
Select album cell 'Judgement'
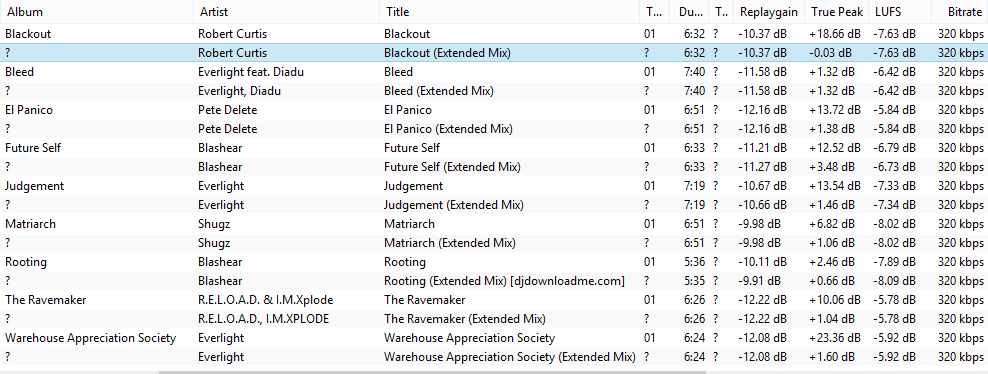point(35,186)
